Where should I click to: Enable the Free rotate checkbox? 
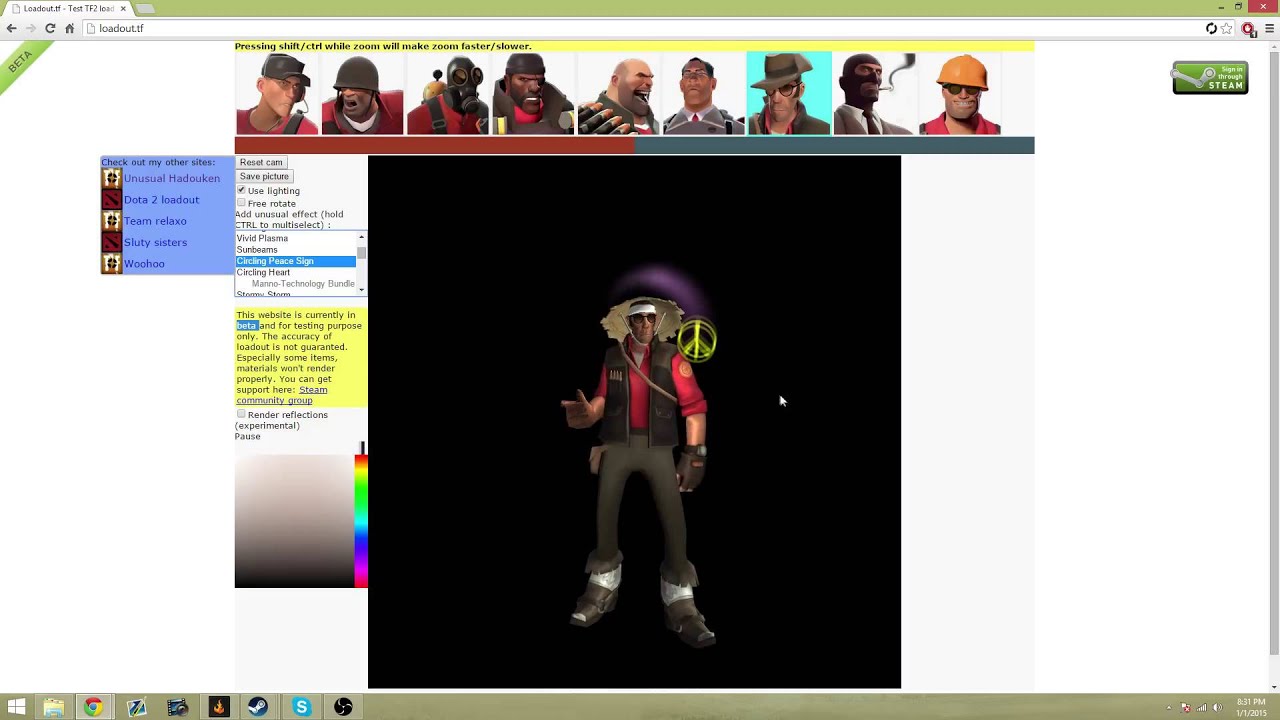tap(241, 203)
